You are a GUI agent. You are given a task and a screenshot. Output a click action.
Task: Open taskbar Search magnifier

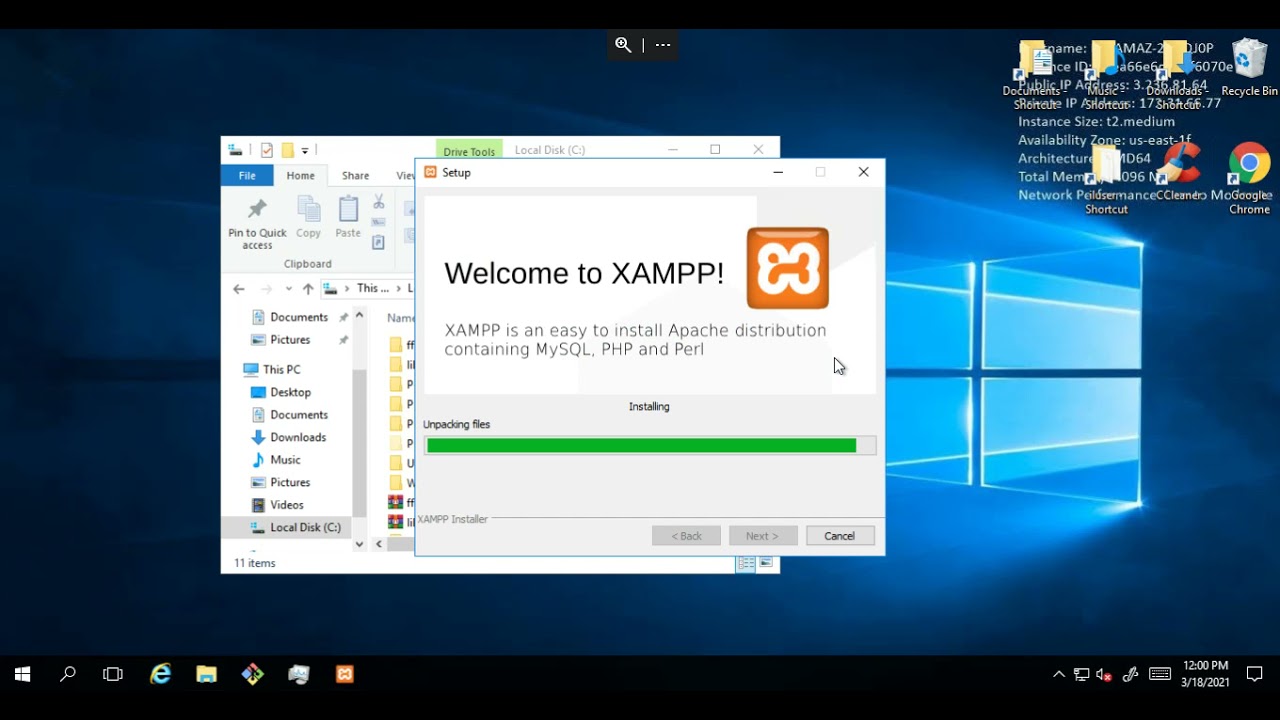tap(68, 674)
